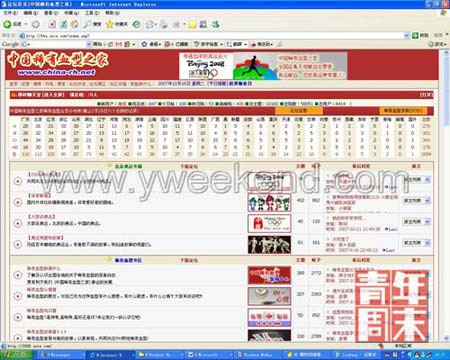Click the green Windows Start button
The width and height of the screenshot is (450, 360).
17,355
